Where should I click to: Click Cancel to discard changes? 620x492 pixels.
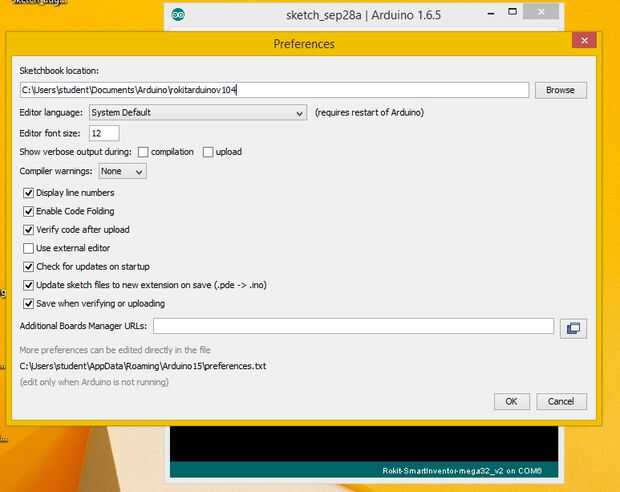[561, 401]
